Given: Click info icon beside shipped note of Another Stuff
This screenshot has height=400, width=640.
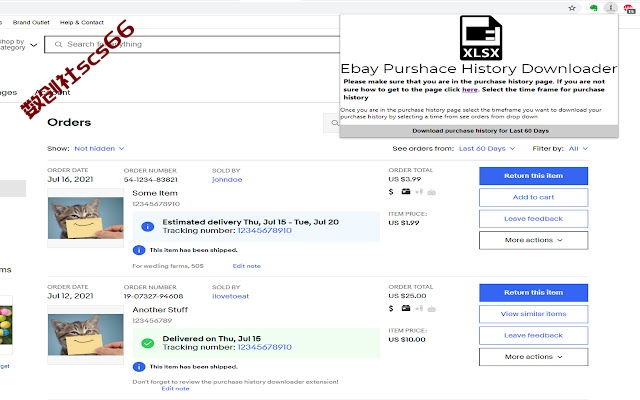Looking at the screenshot, I should (139, 367).
